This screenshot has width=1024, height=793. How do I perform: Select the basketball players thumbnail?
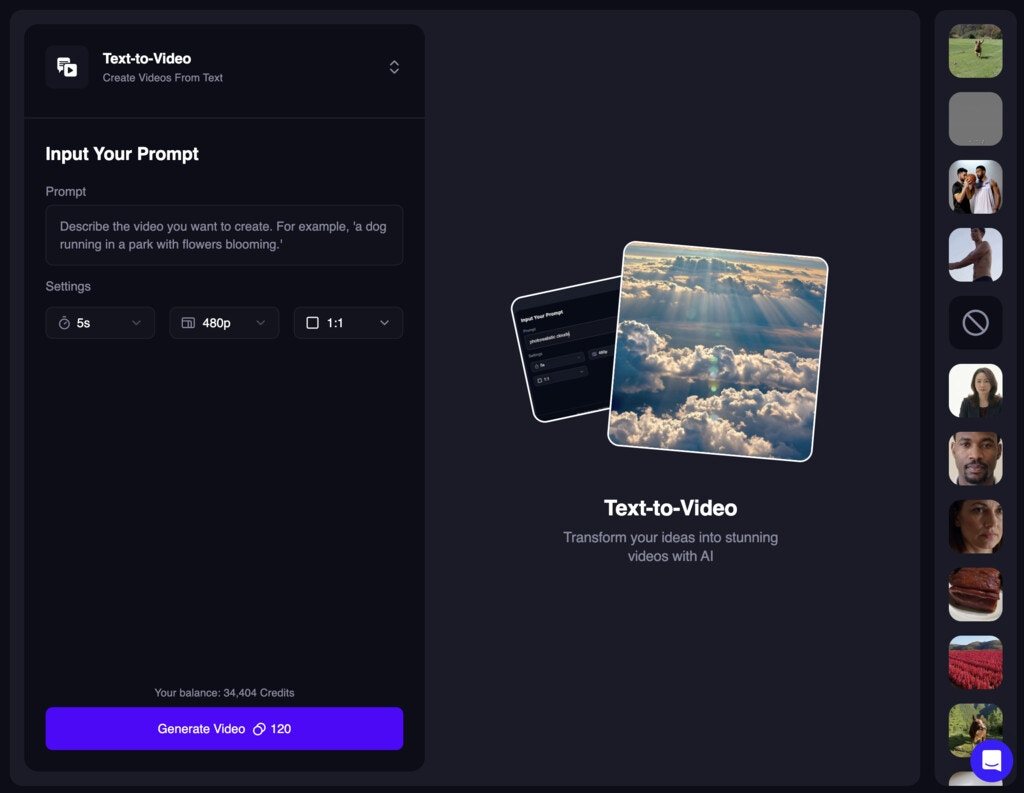pyautogui.click(x=975, y=186)
